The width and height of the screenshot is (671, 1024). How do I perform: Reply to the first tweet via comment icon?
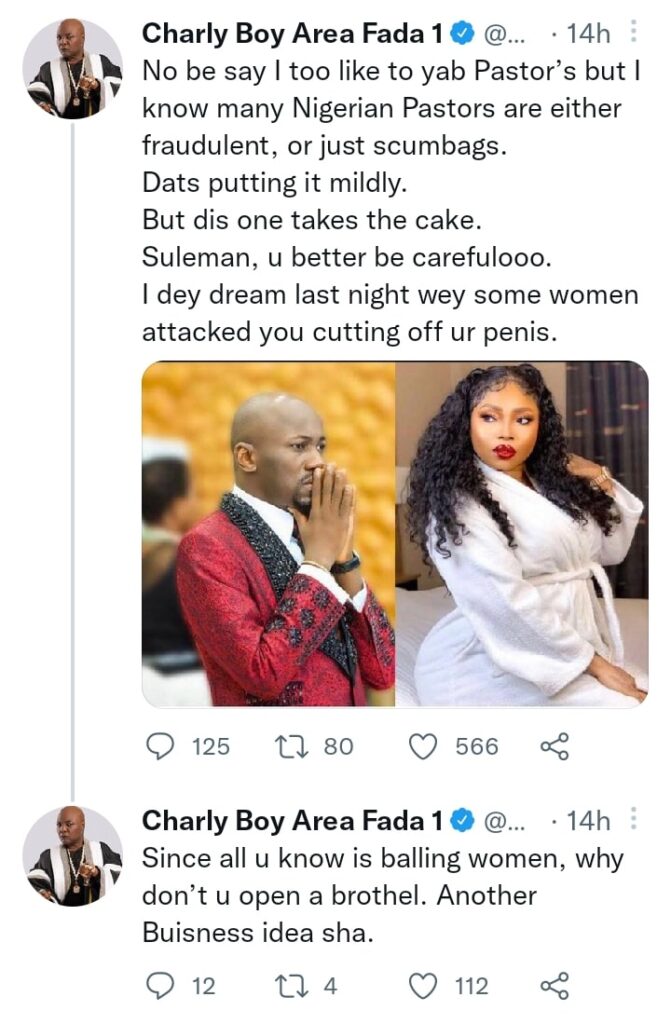[x=160, y=746]
